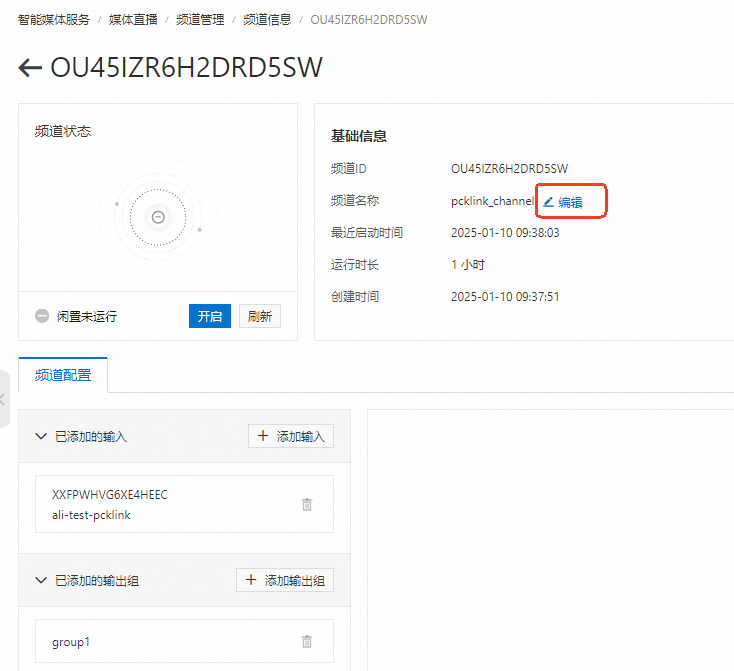
Task: Start the channel with 开启 button
Action: (210, 316)
